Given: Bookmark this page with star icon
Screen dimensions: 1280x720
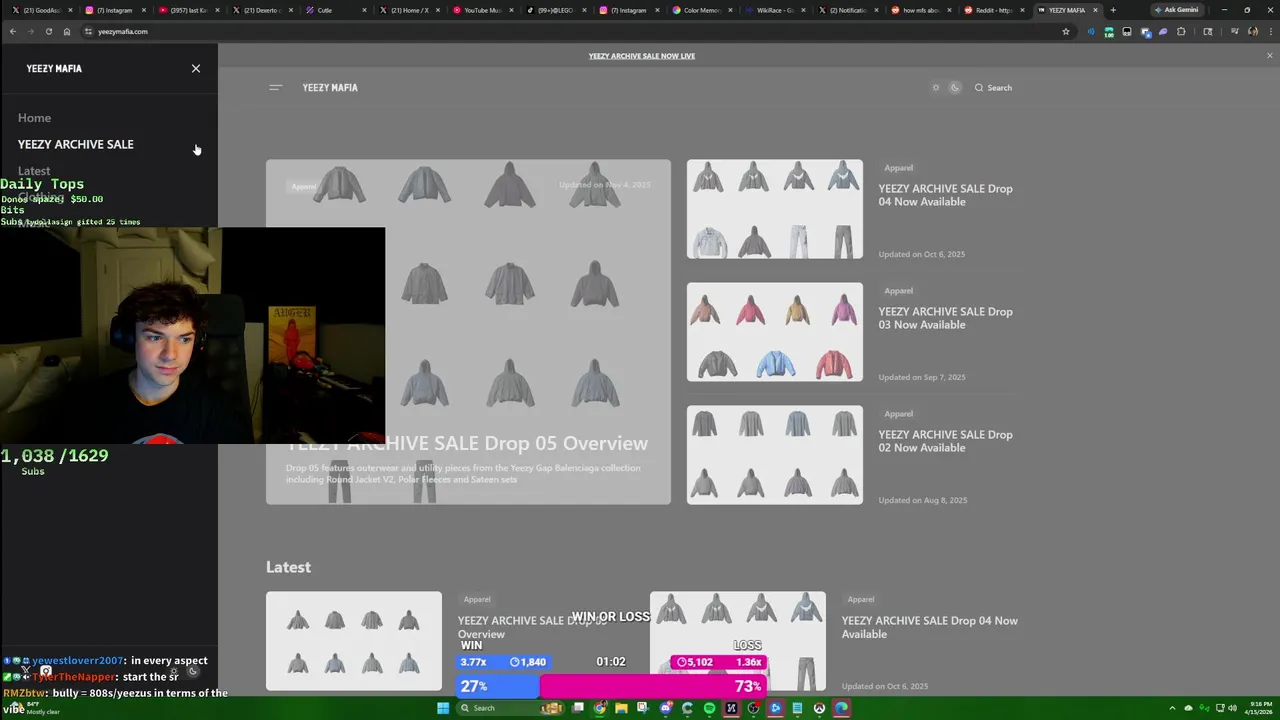Looking at the screenshot, I should [1066, 31].
